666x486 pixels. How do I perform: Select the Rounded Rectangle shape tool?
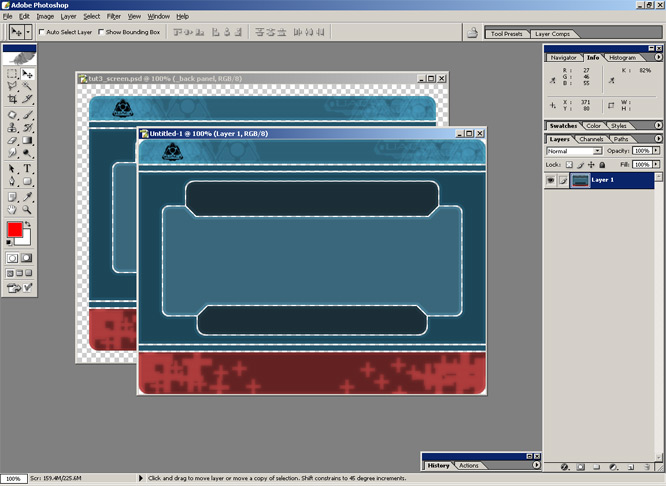pyautogui.click(x=27, y=181)
